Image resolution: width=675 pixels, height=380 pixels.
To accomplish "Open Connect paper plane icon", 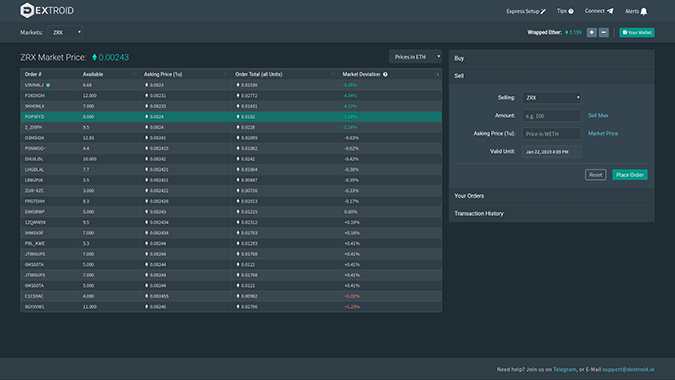I will [610, 11].
